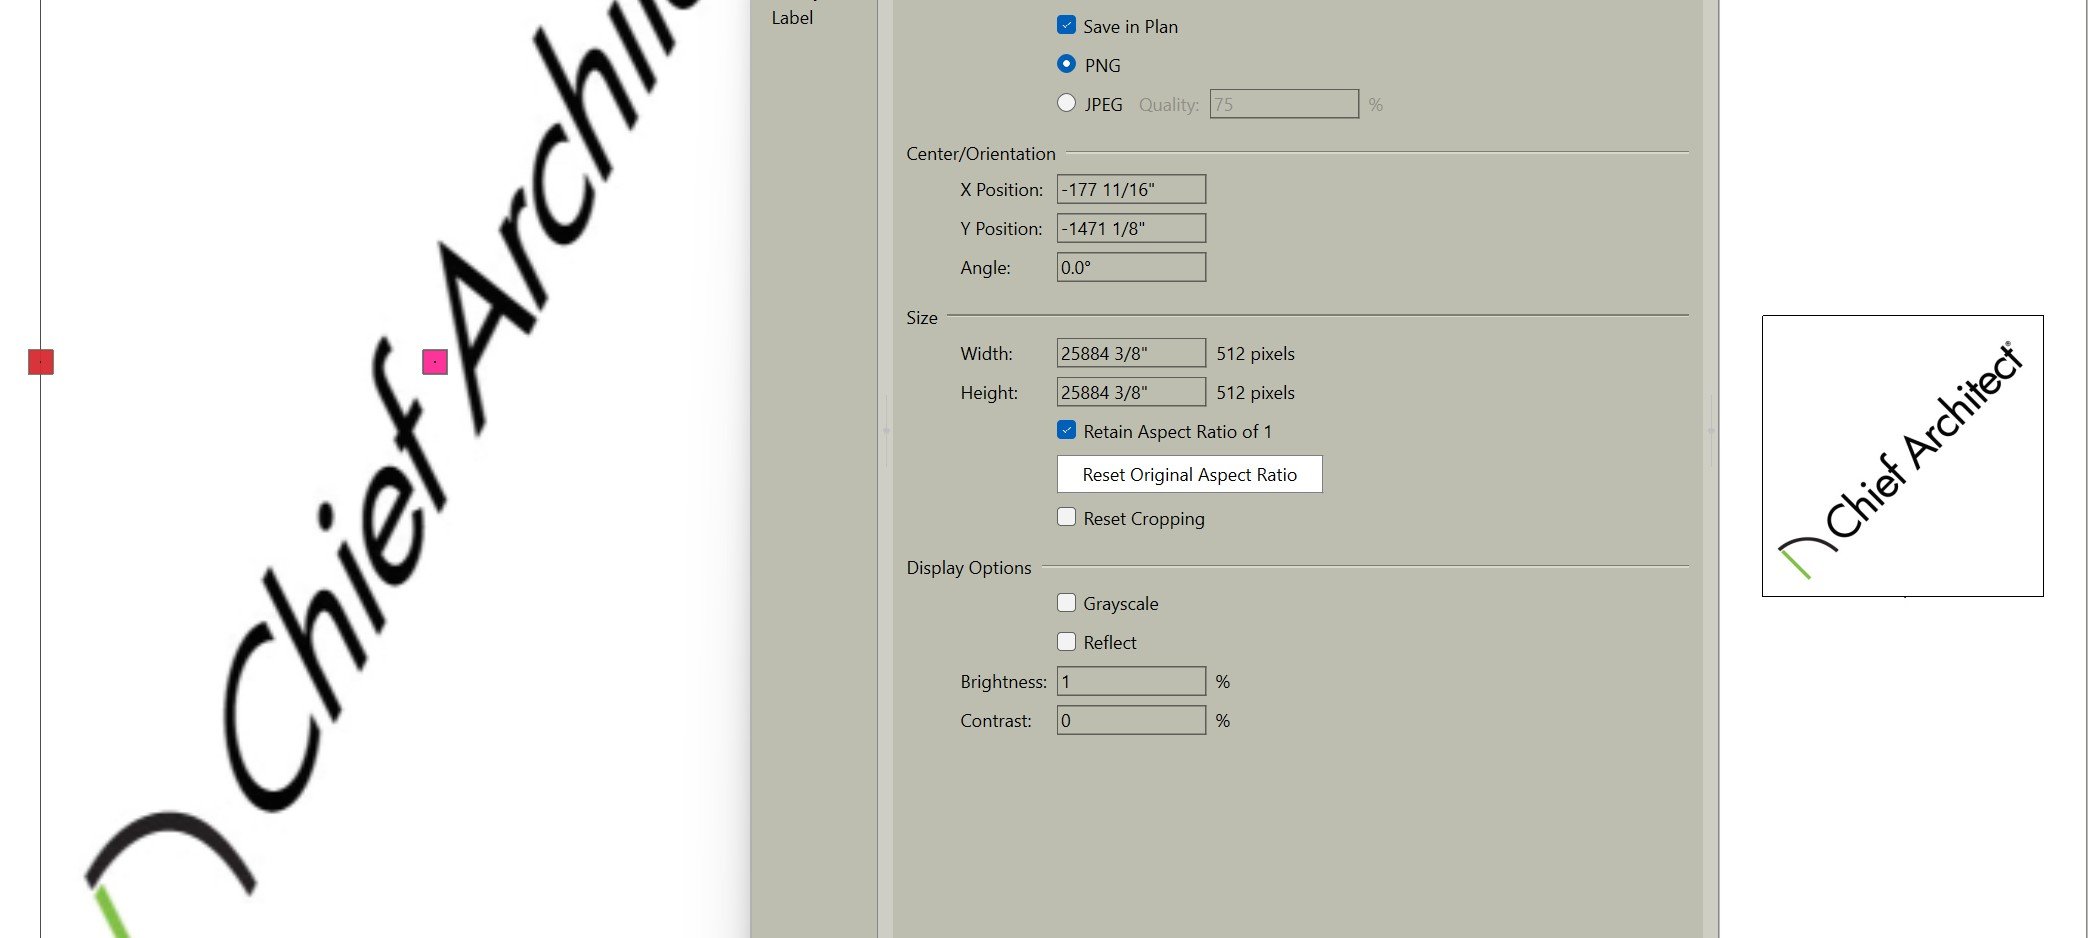Viewport: 2088px width, 938px height.
Task: Select the PNG radio button
Action: 1066,64
